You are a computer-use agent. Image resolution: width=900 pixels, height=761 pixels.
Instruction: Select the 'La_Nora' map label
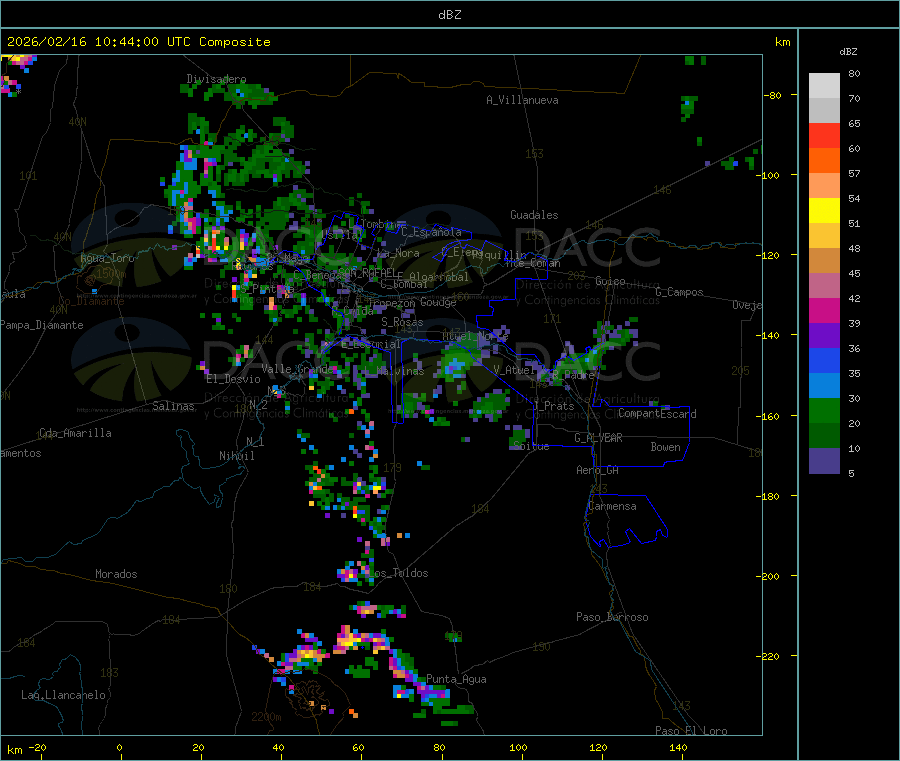pos(398,253)
